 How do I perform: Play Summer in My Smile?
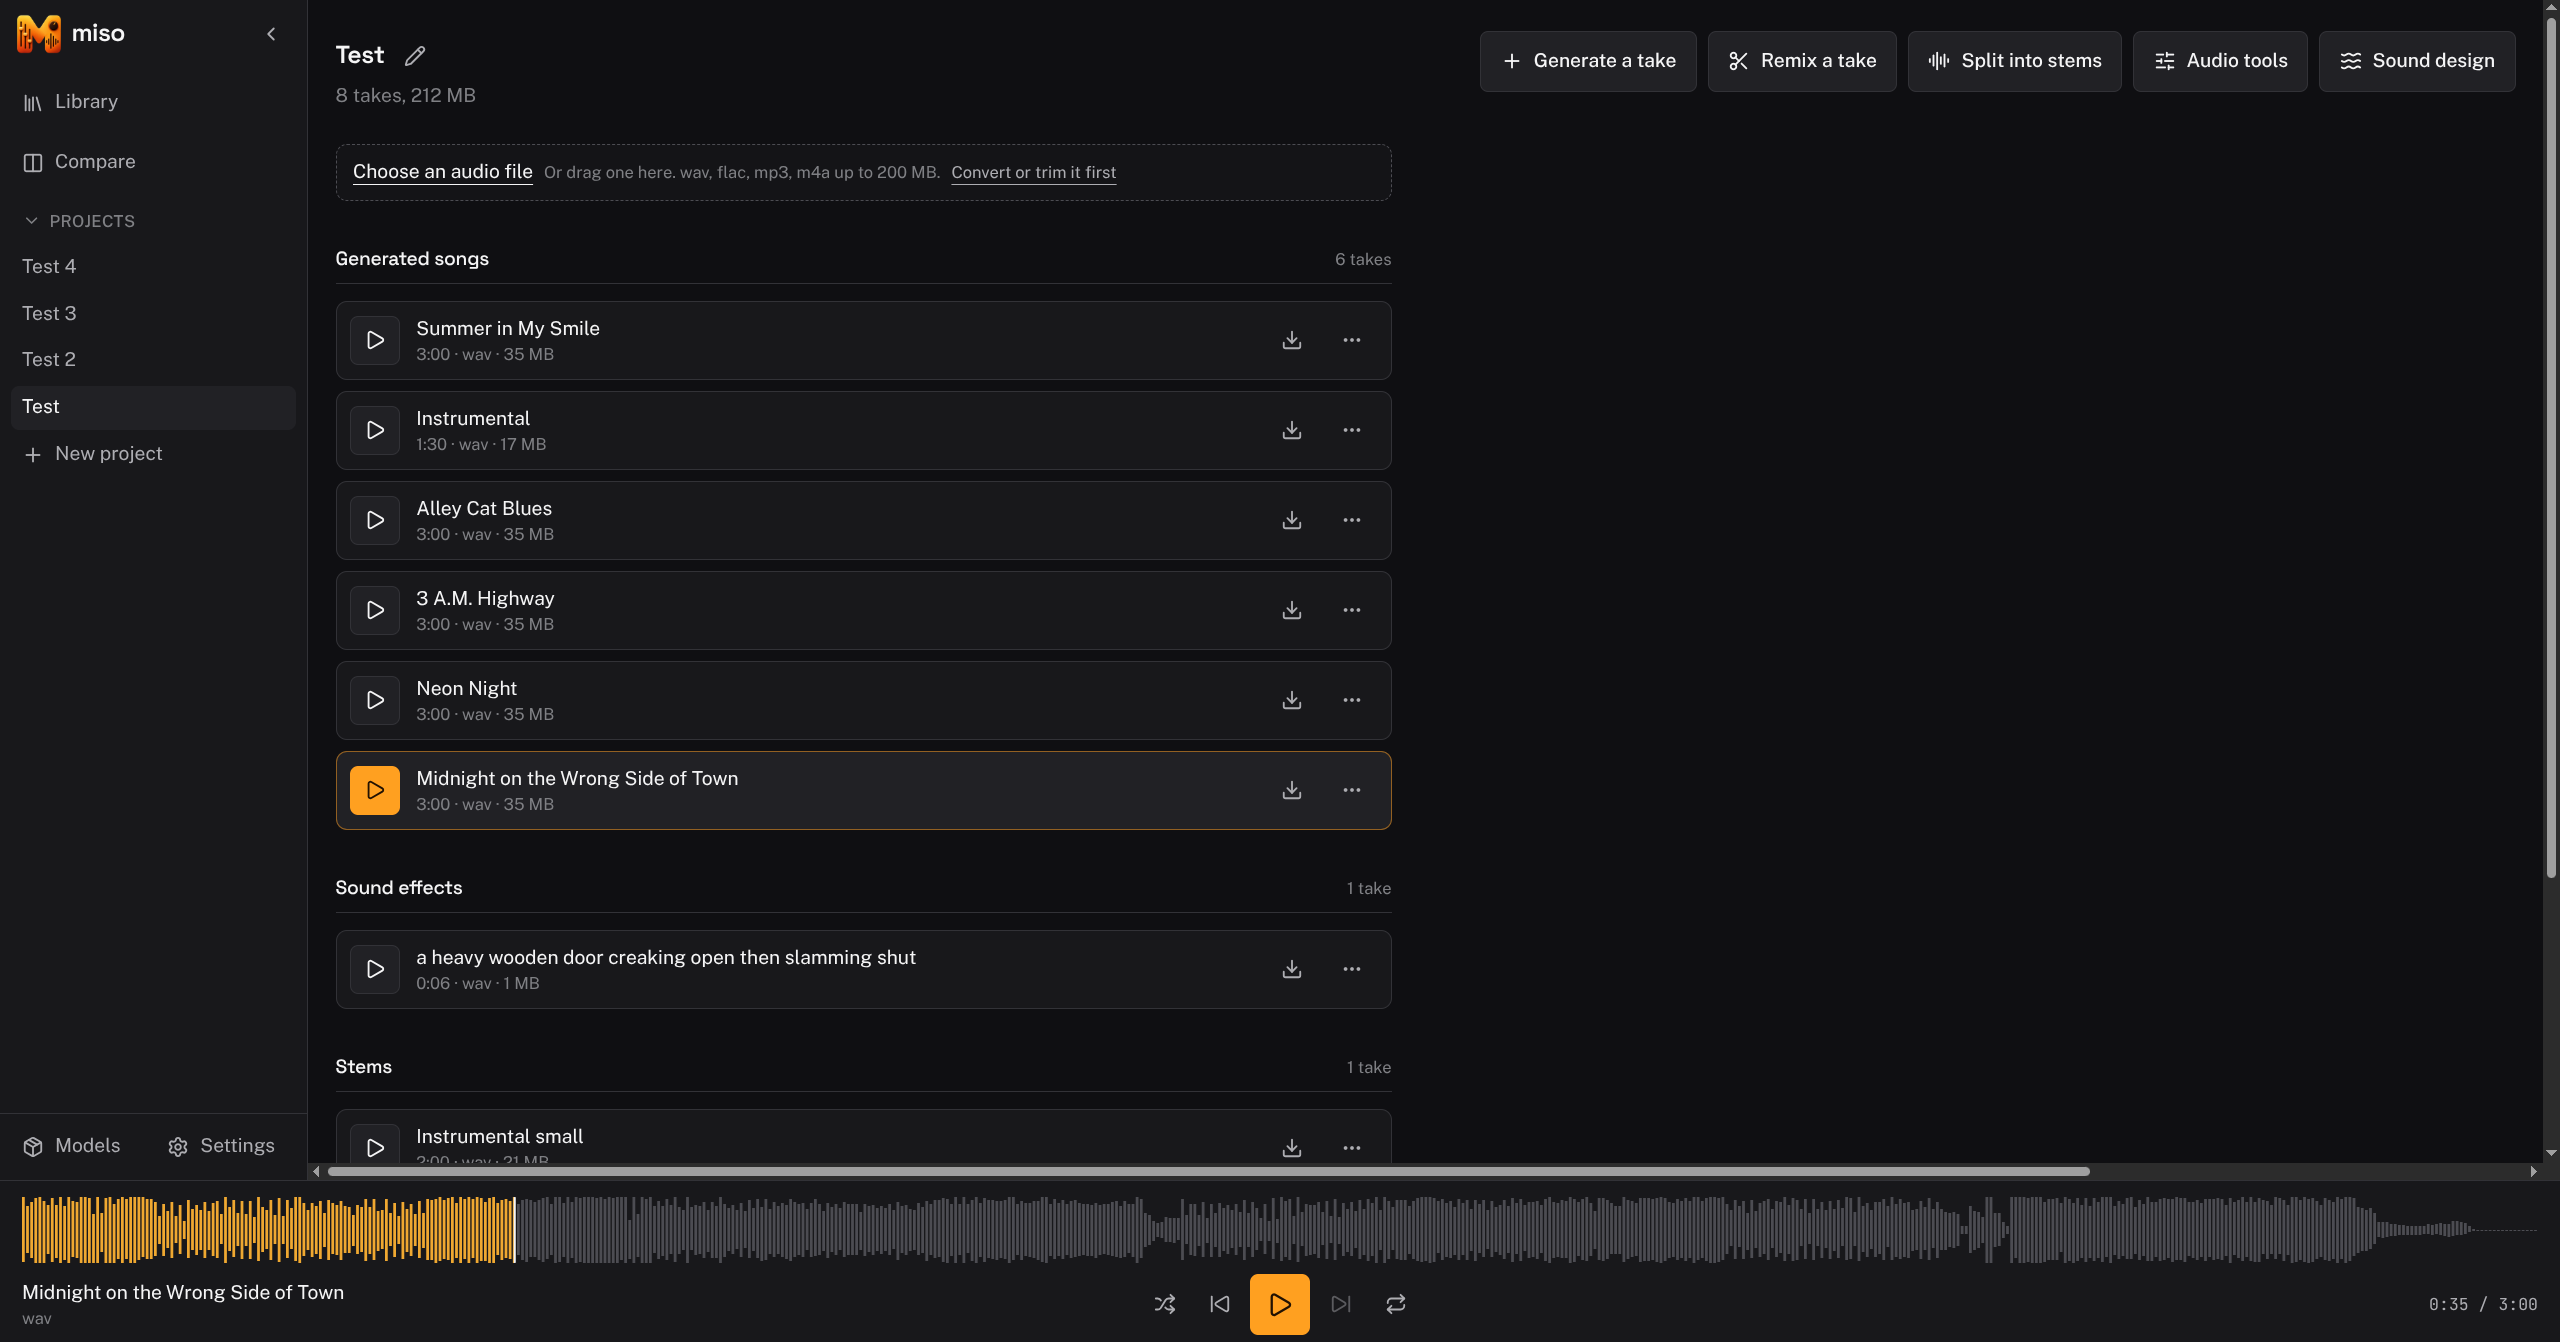375,341
